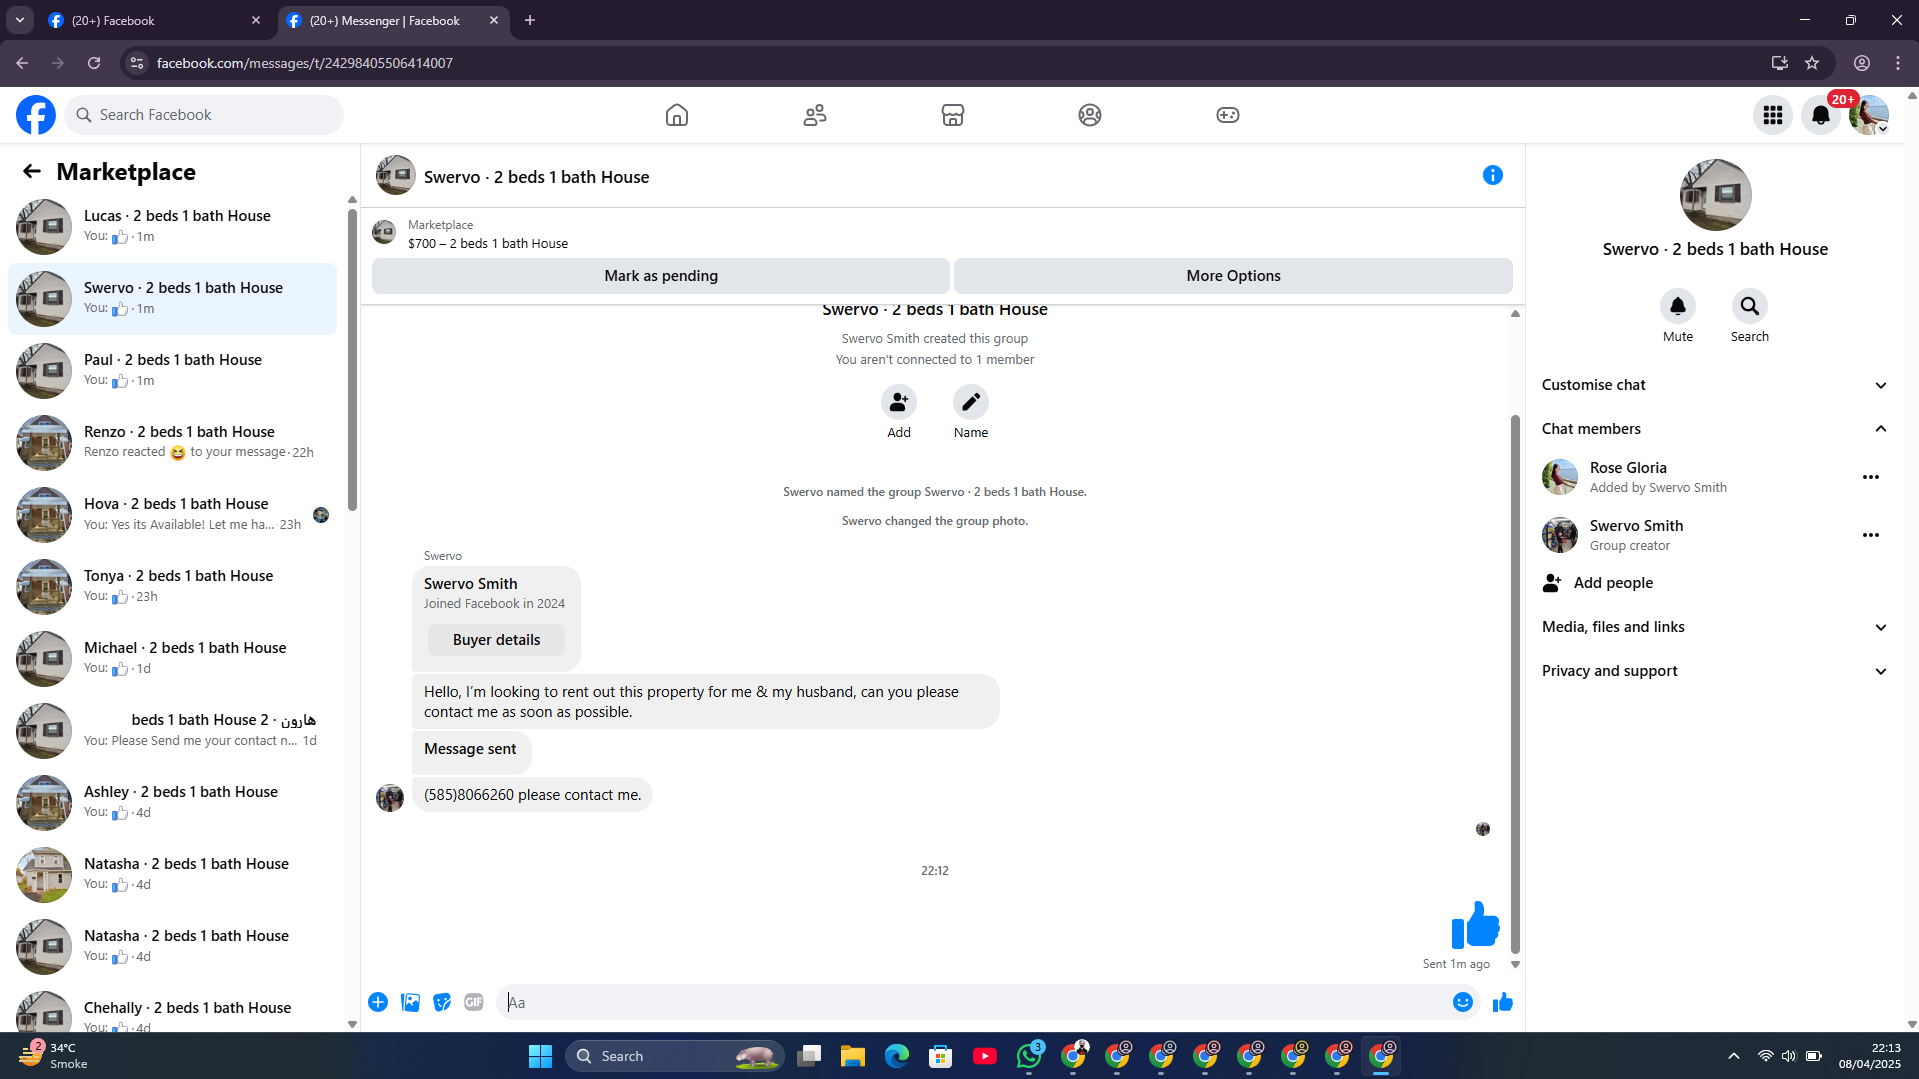
Task: Open more actions plus icon in composer
Action: click(x=378, y=1002)
